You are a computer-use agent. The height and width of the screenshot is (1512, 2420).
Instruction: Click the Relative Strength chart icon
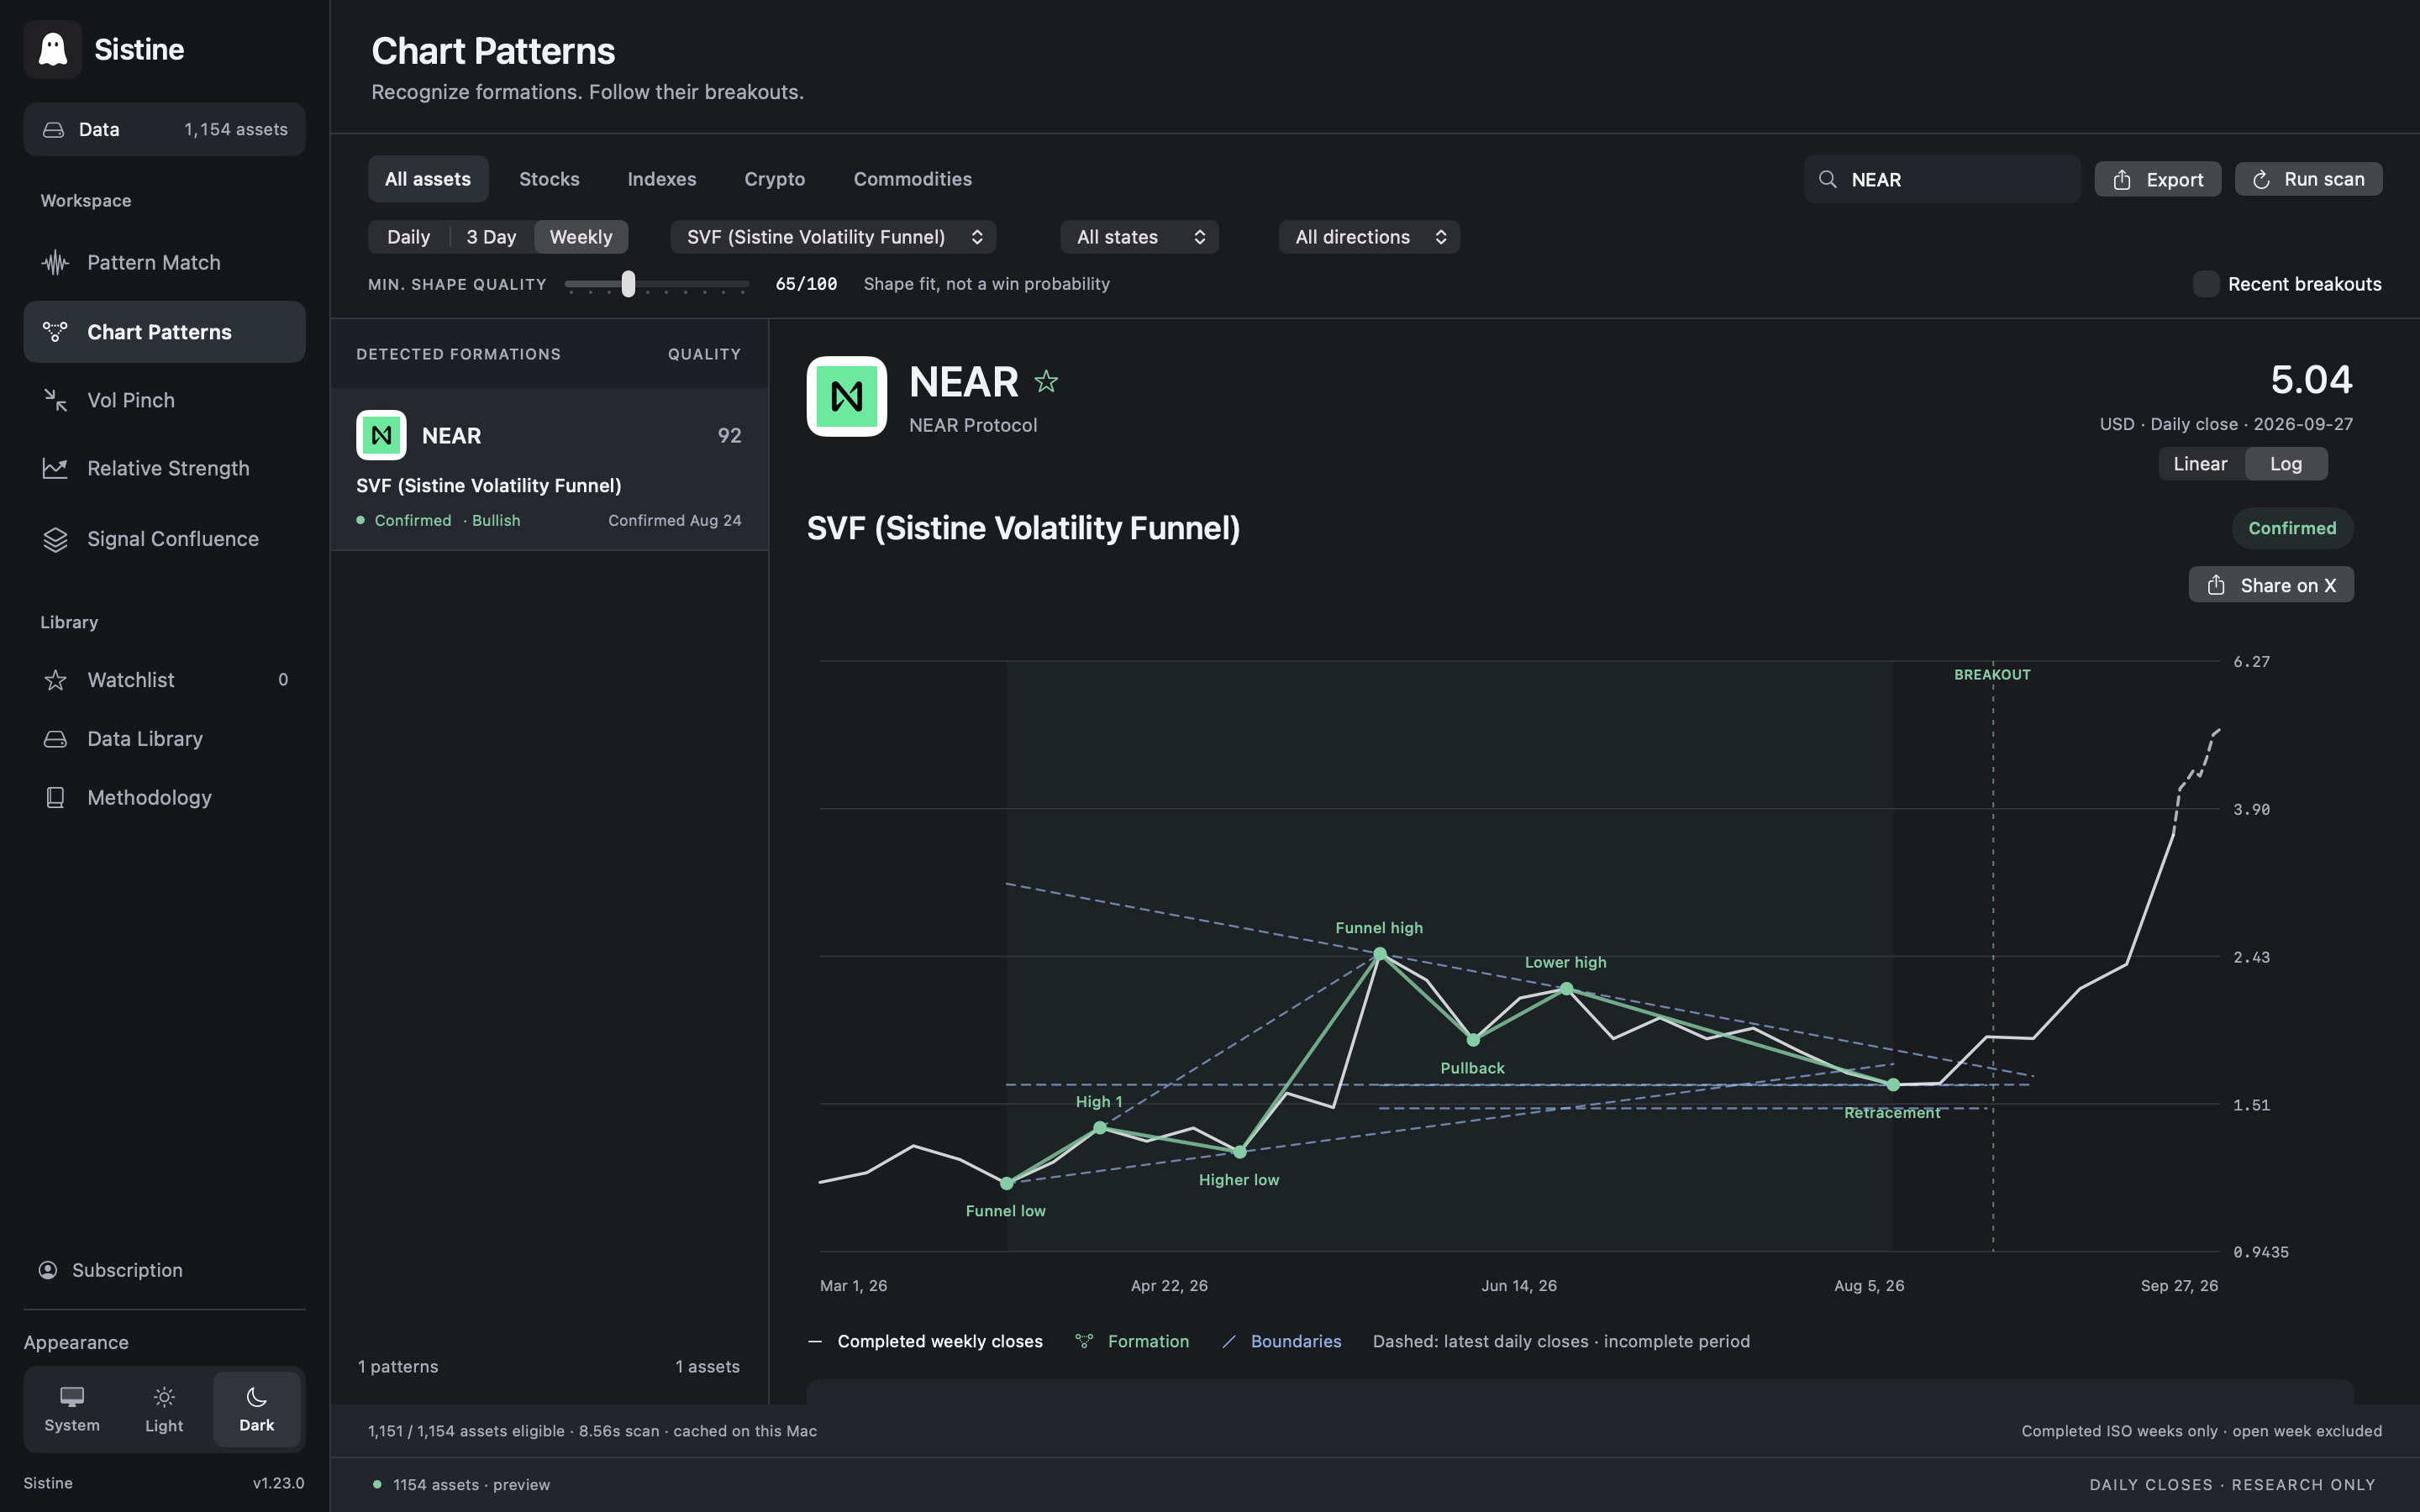(55, 468)
